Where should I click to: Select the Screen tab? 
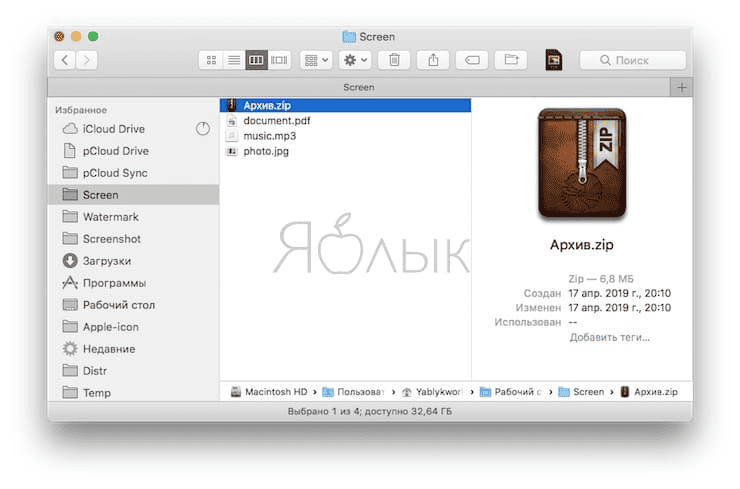[x=359, y=87]
